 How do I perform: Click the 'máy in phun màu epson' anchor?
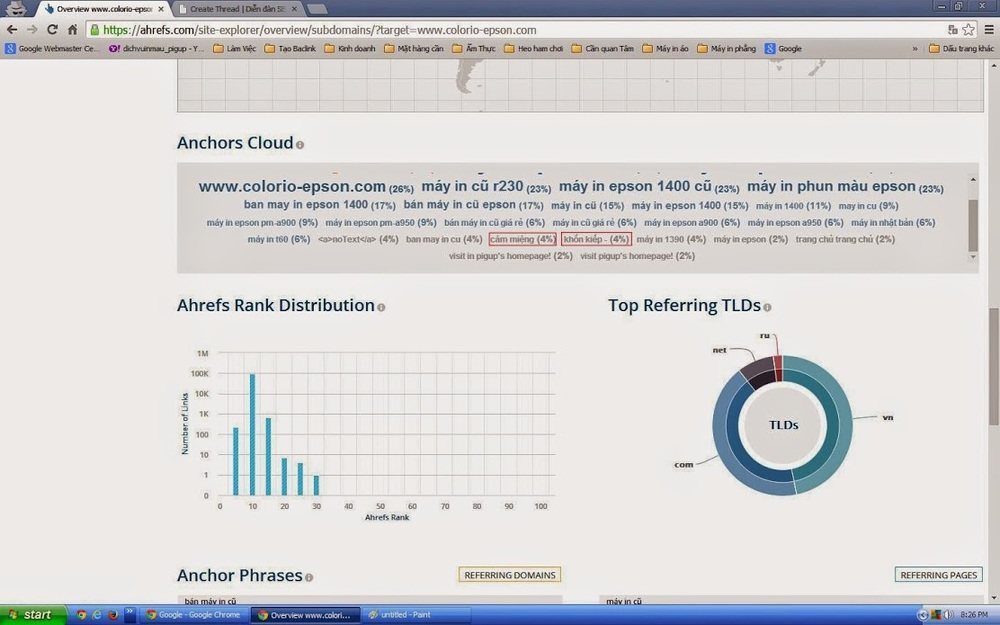point(832,186)
